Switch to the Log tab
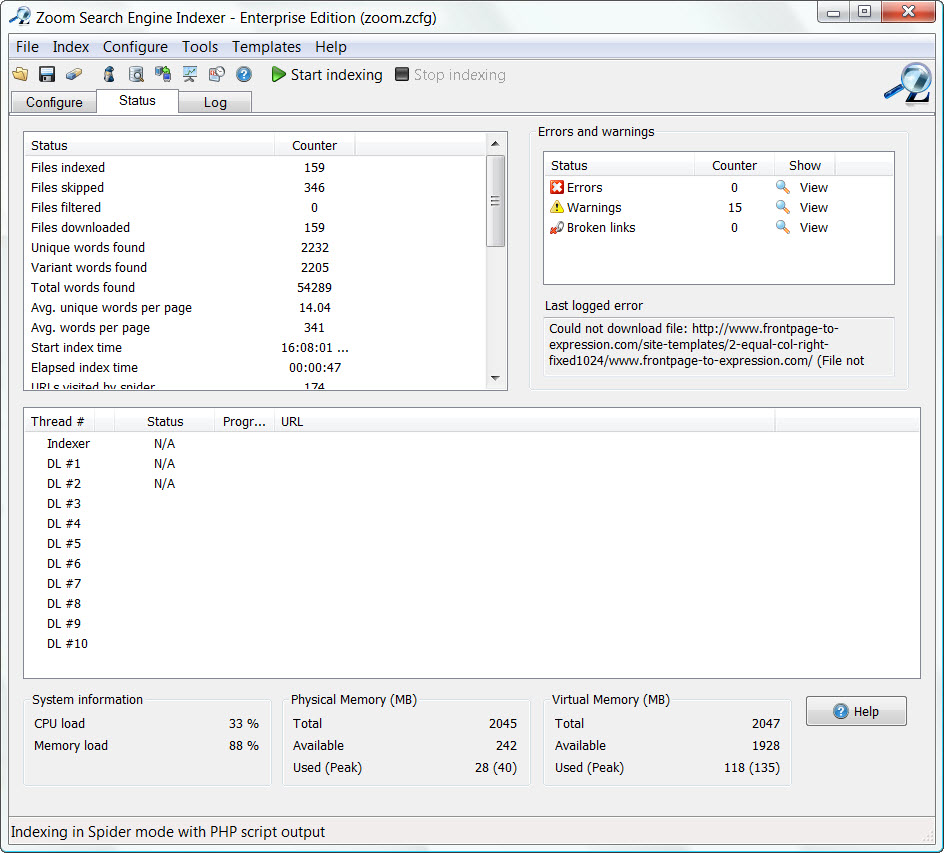 pos(215,102)
